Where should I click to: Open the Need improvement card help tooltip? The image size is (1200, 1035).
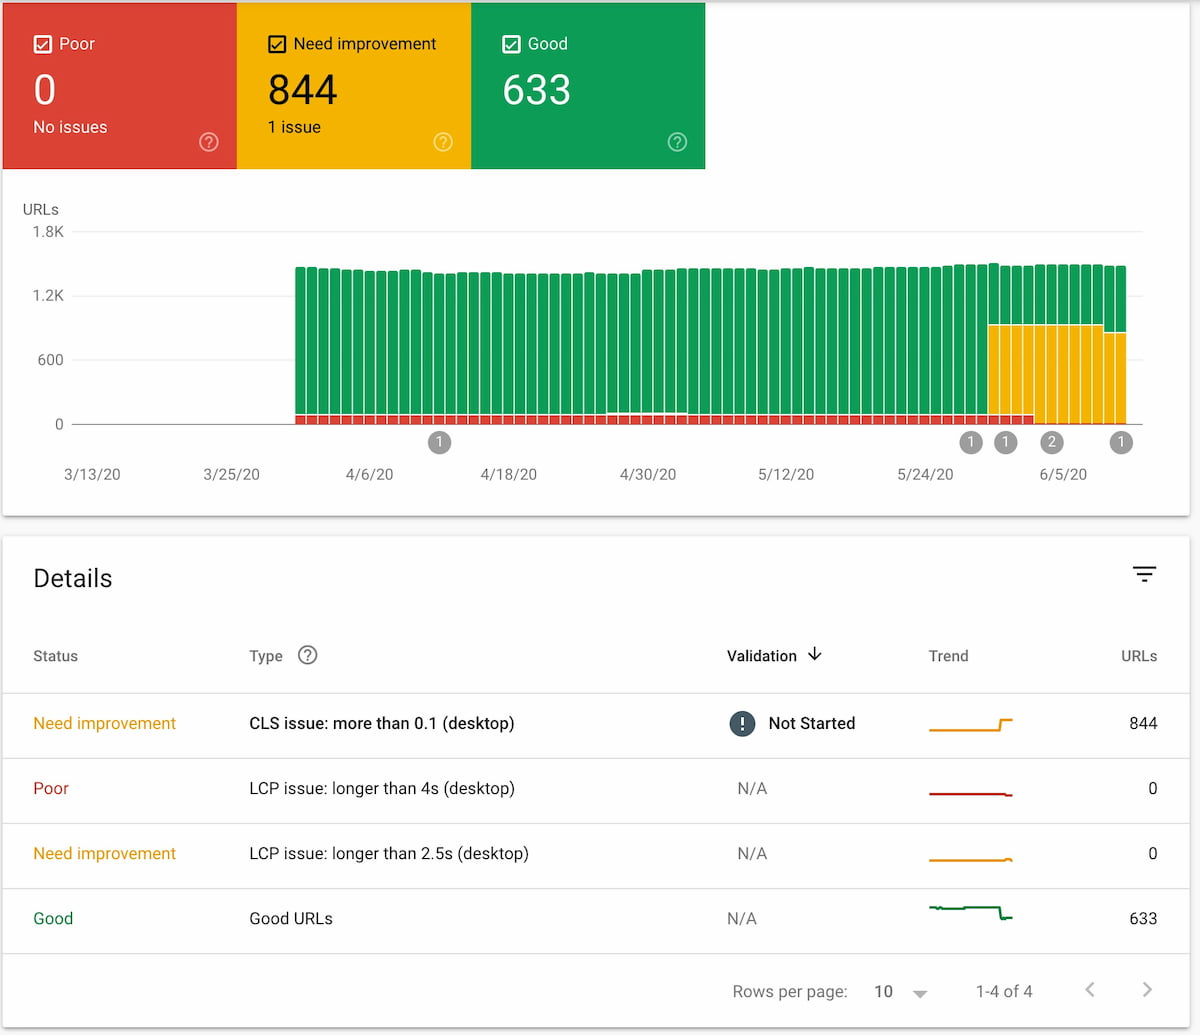coord(443,142)
